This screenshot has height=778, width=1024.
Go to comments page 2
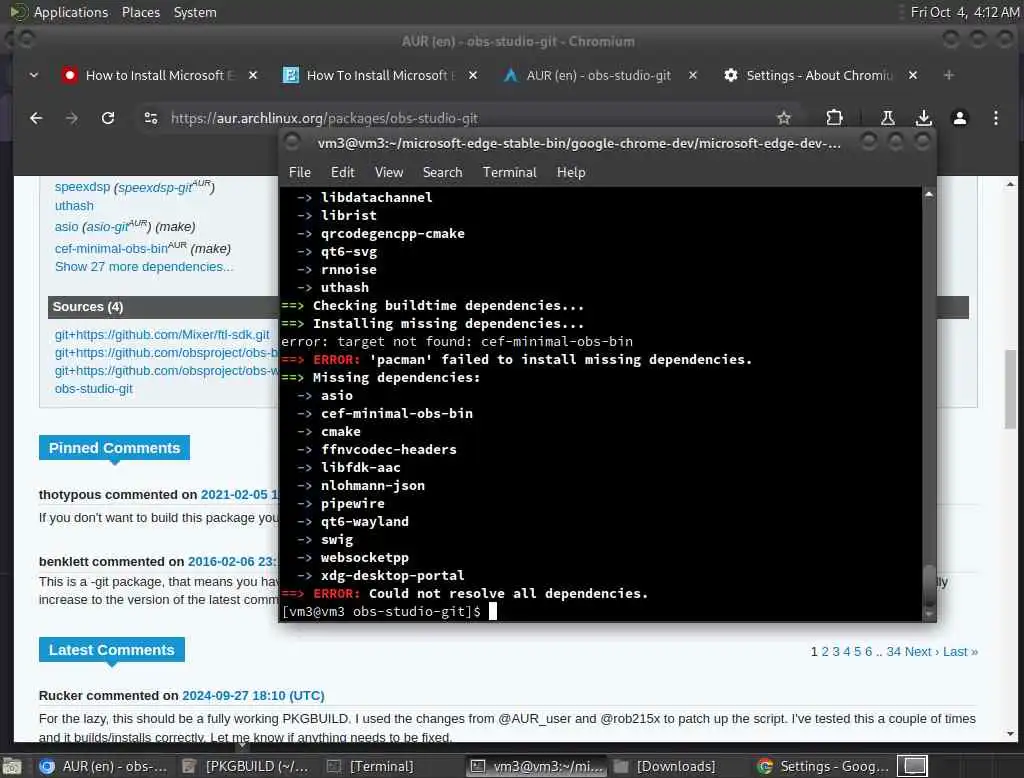(x=825, y=651)
